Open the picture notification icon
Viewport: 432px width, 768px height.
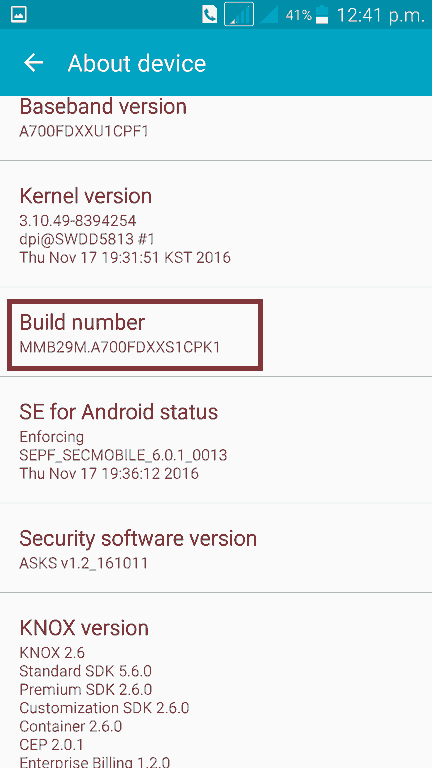tap(18, 15)
